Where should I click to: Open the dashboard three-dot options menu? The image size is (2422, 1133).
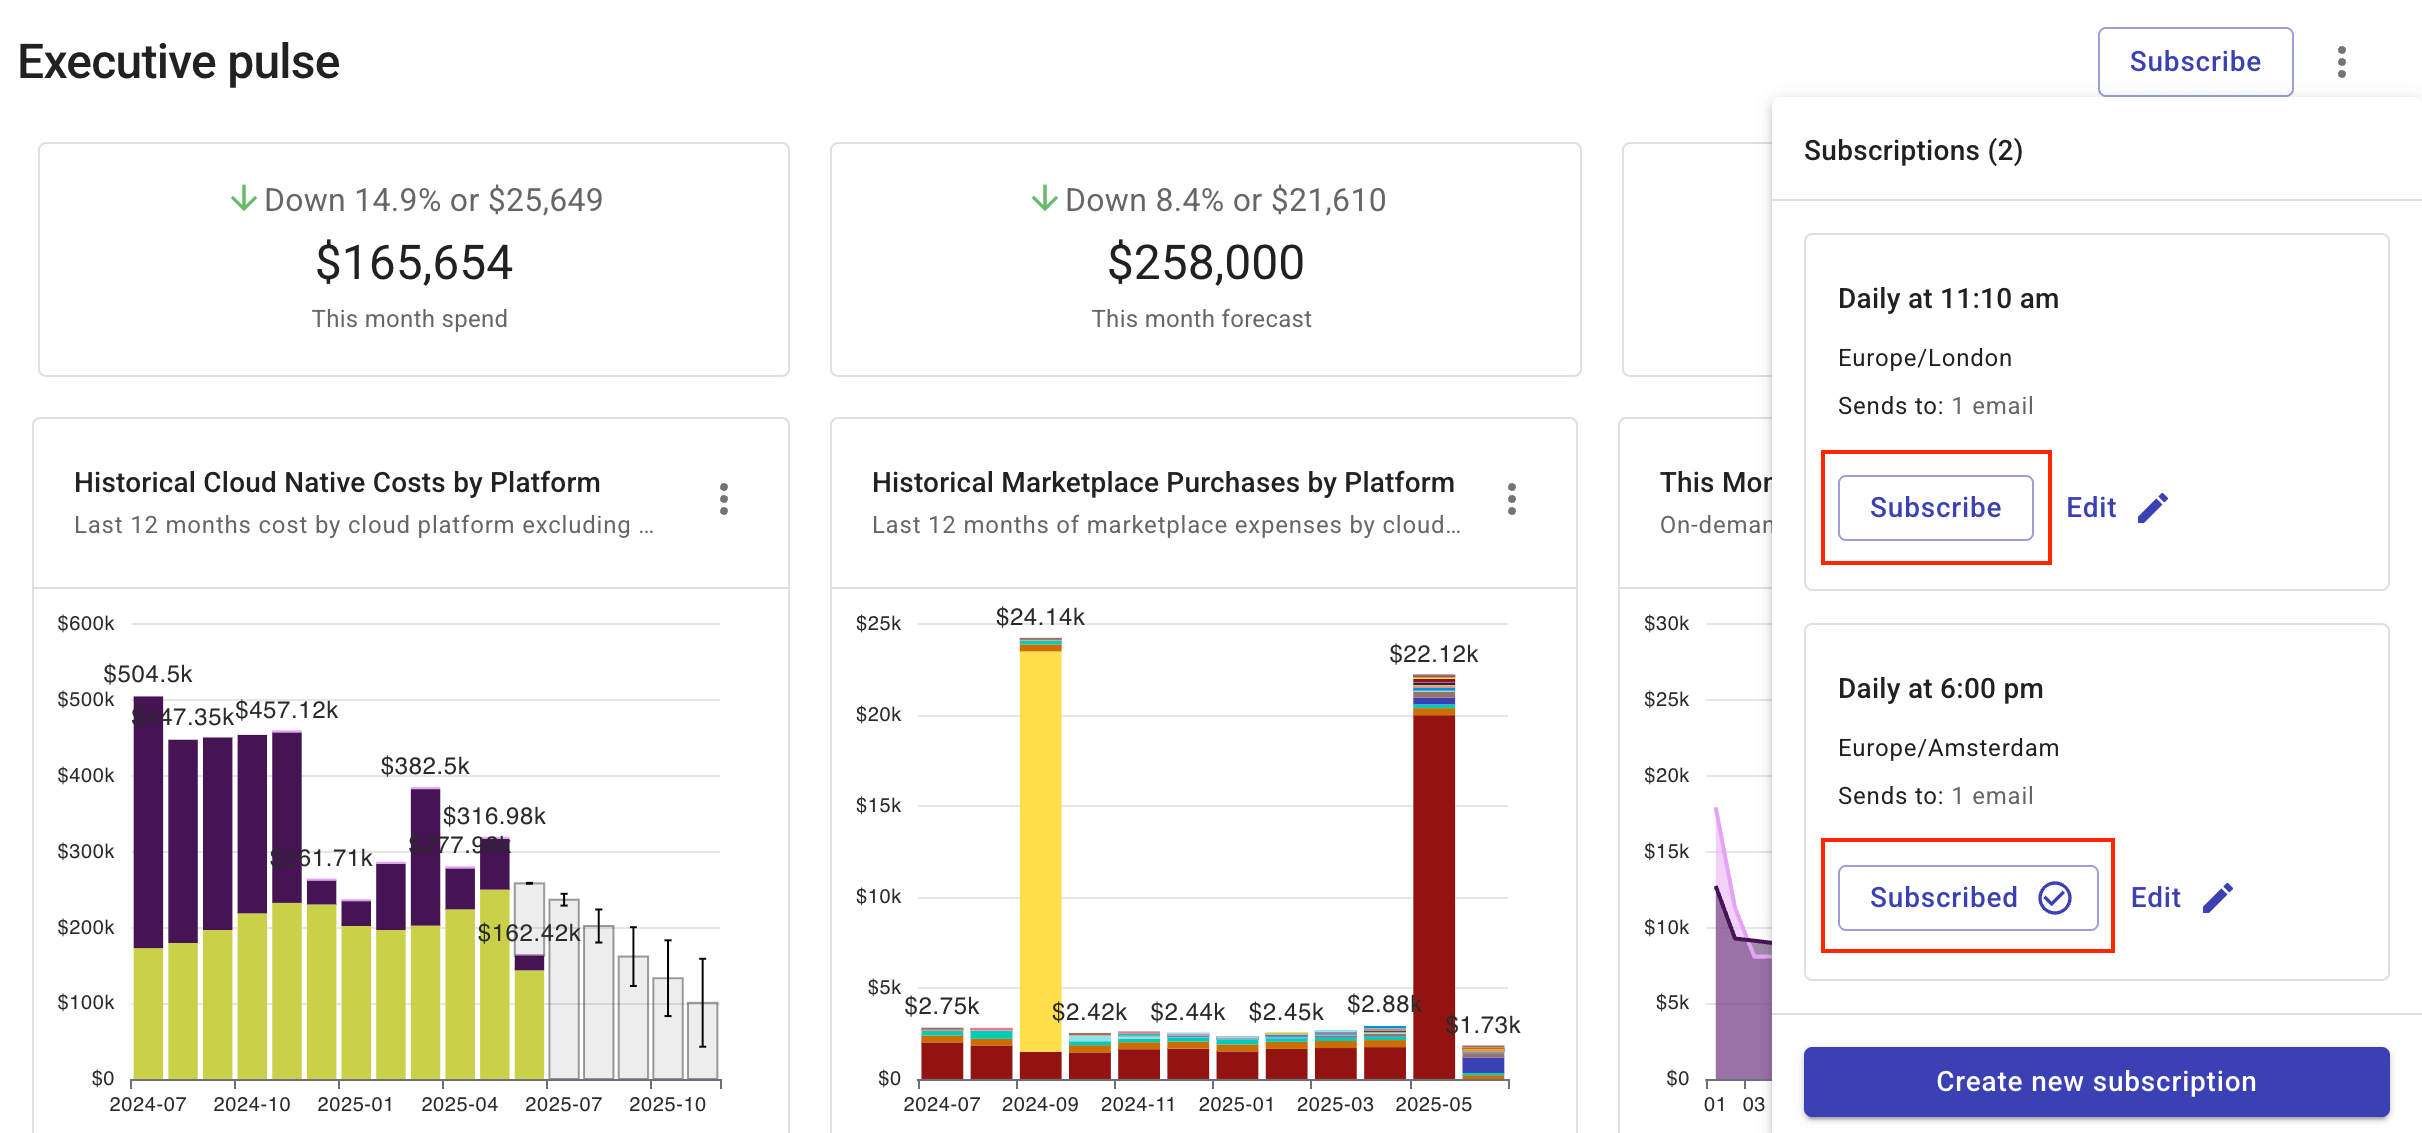pos(2341,62)
